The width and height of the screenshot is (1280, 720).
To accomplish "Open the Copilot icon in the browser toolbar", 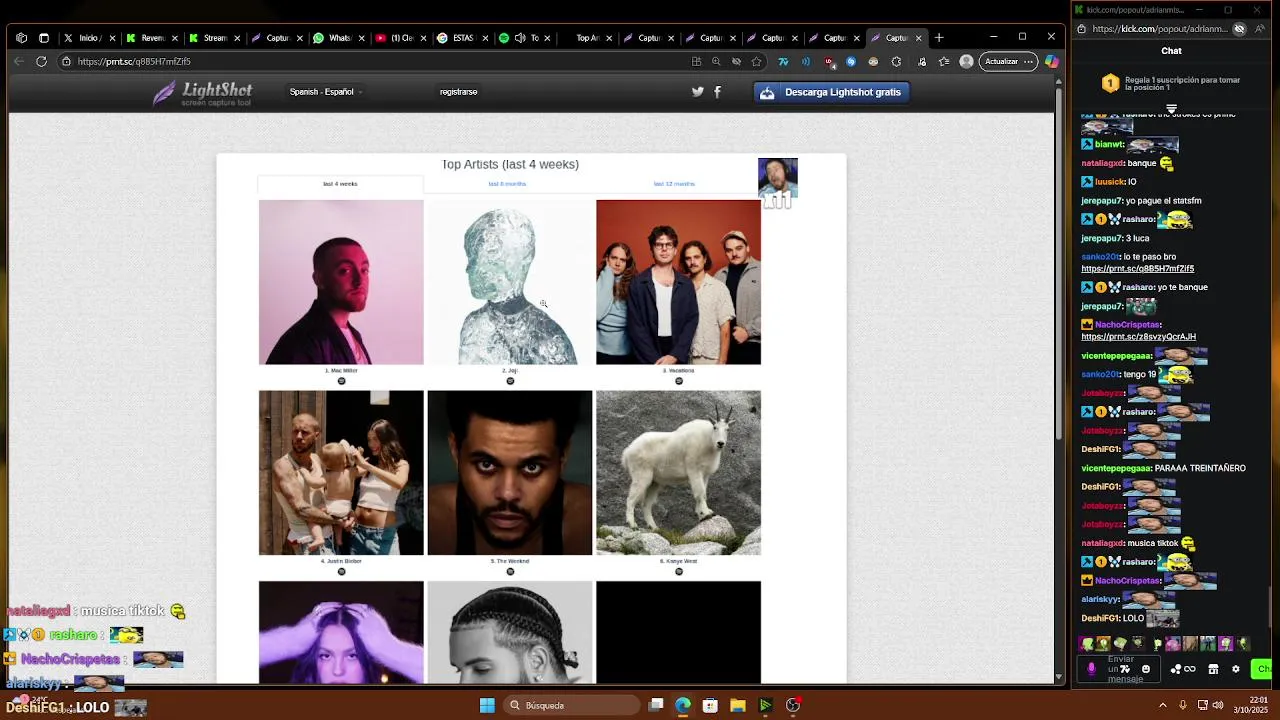I will 1051,61.
